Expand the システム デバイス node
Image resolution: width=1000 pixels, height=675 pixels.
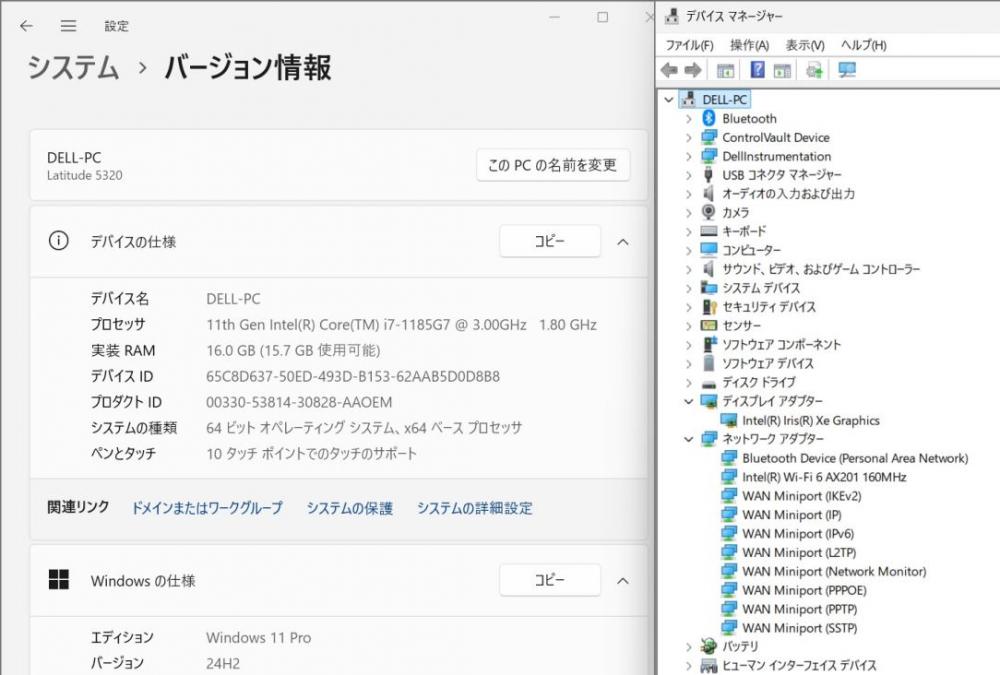(688, 288)
